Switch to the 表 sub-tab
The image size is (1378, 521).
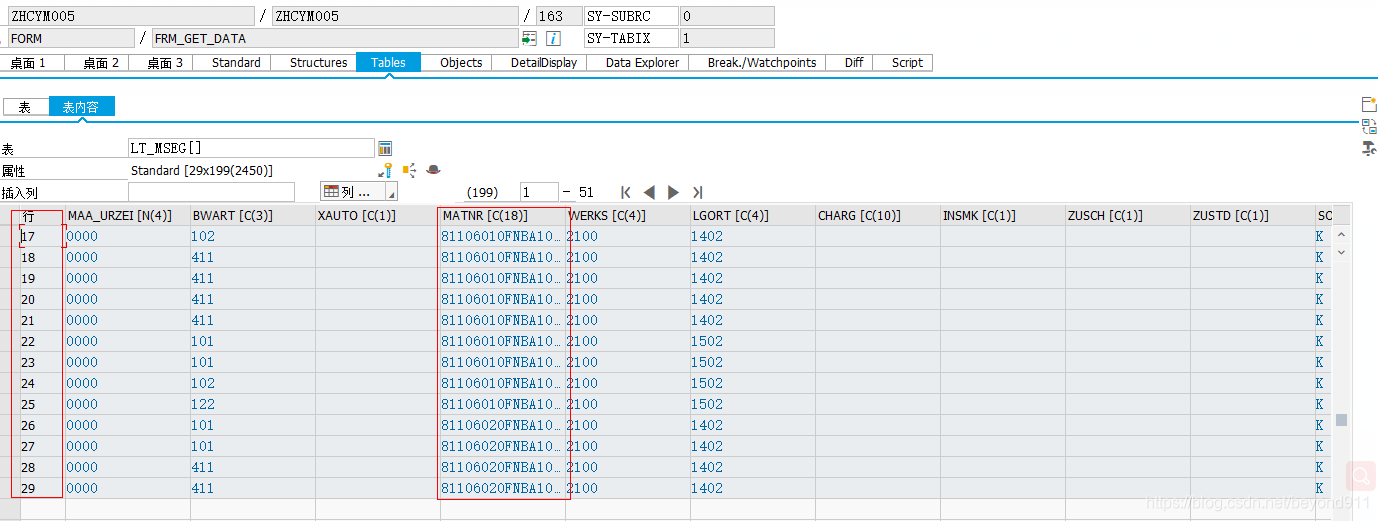[x=25, y=107]
